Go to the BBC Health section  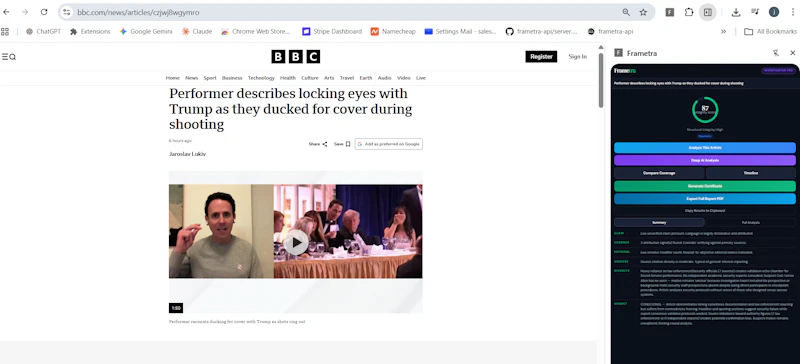click(288, 78)
